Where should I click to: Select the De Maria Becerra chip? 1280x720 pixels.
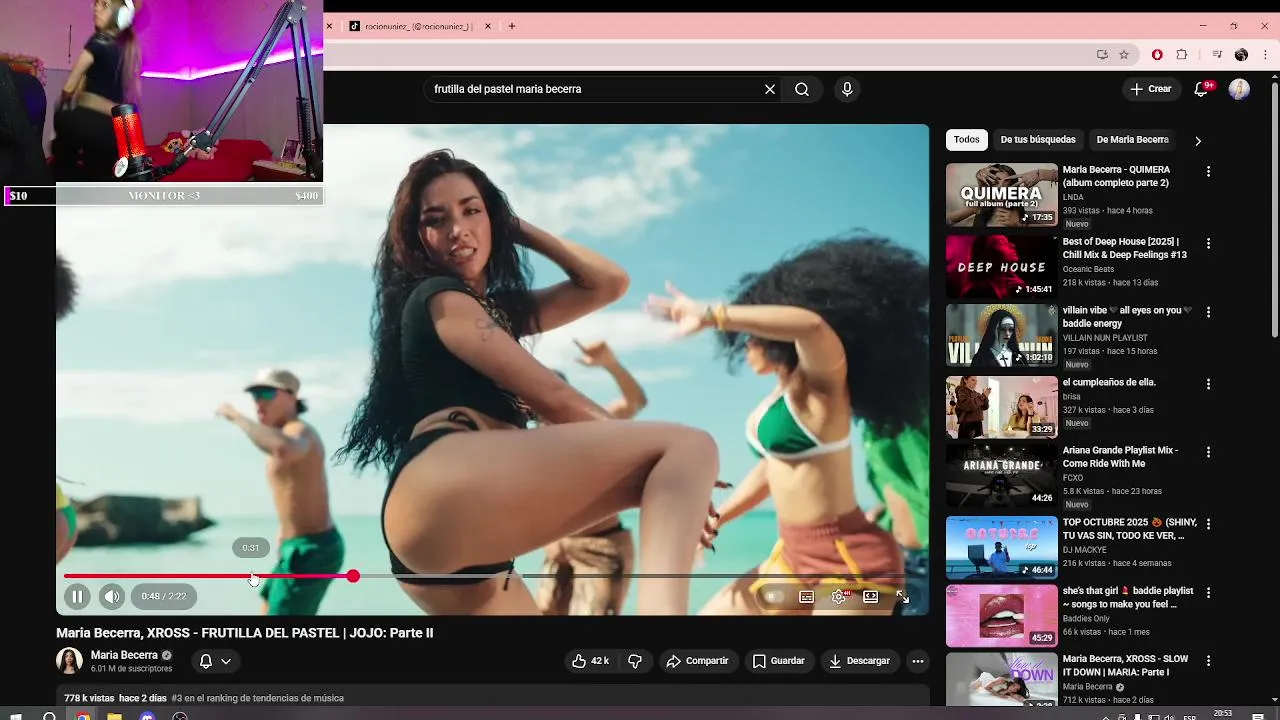[1132, 140]
